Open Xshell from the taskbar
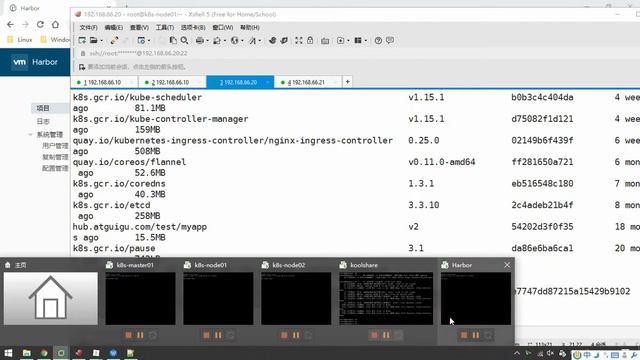Viewport: 640px width, 360px height. click(78, 353)
